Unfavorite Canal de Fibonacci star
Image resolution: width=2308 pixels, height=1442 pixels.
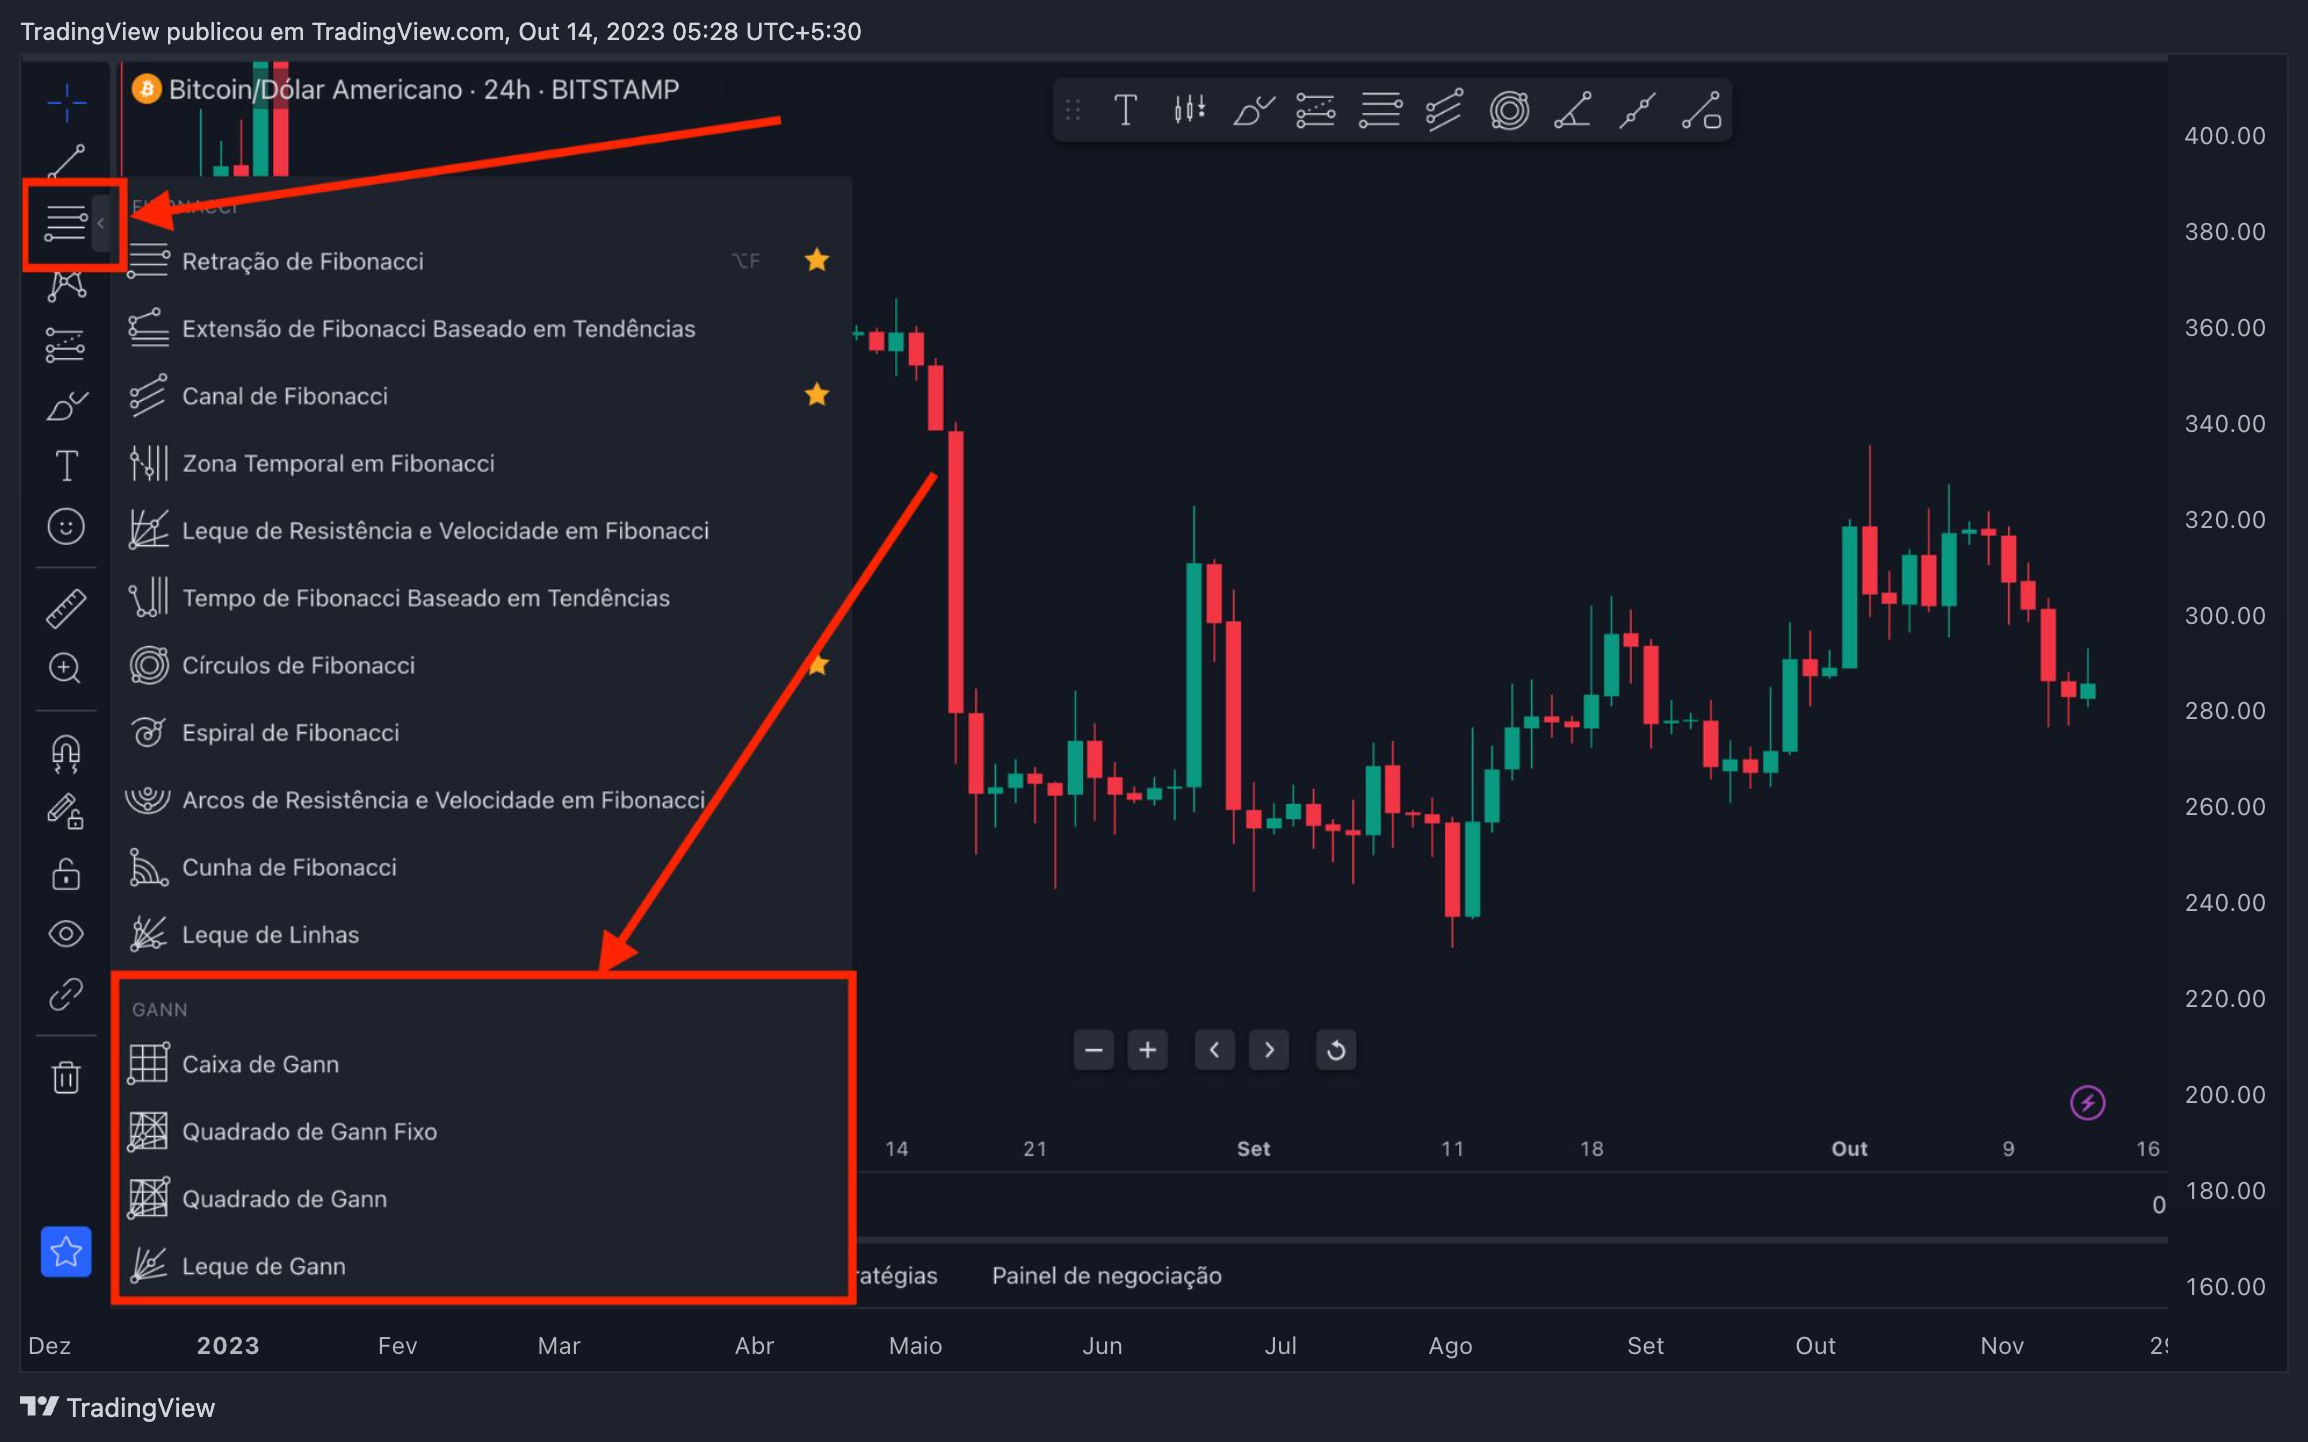[x=817, y=395]
